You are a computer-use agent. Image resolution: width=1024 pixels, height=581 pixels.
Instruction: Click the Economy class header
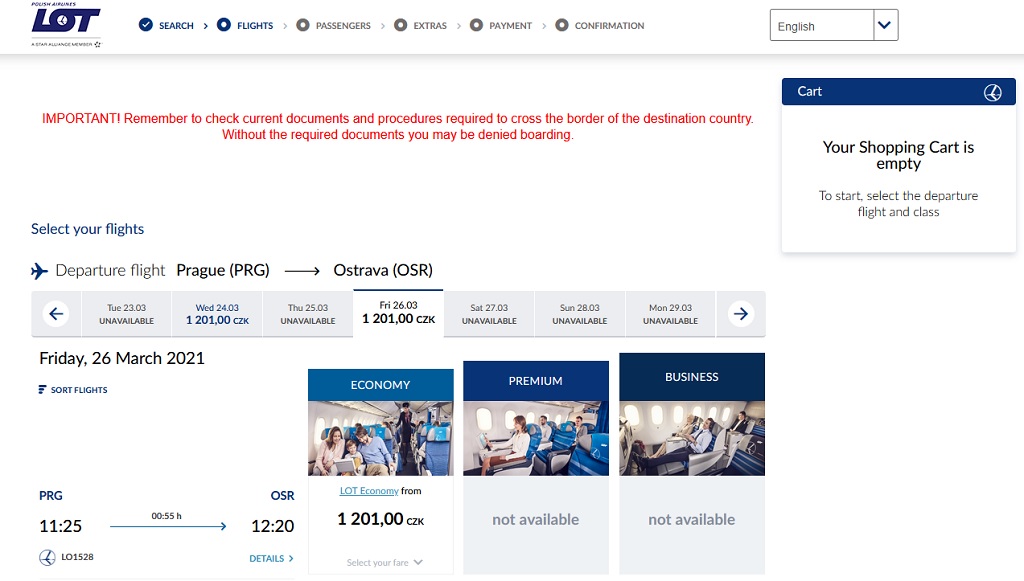pyautogui.click(x=381, y=385)
